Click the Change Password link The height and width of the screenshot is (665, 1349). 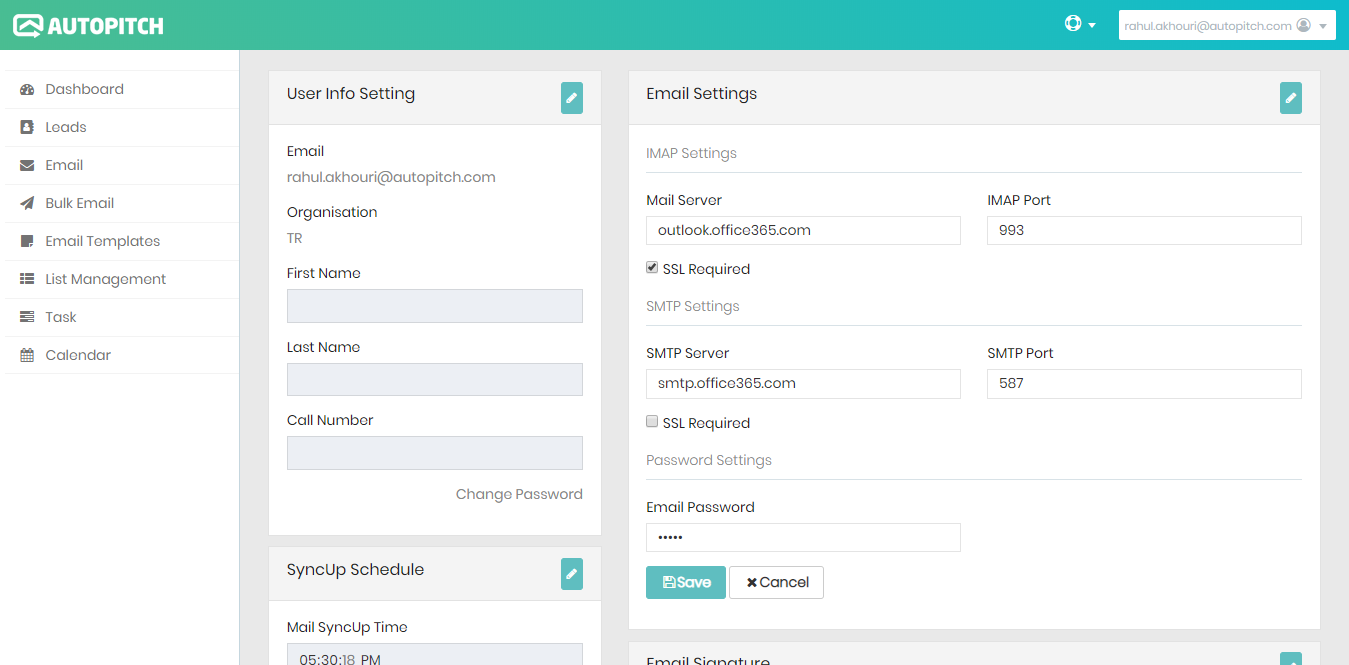click(x=519, y=494)
